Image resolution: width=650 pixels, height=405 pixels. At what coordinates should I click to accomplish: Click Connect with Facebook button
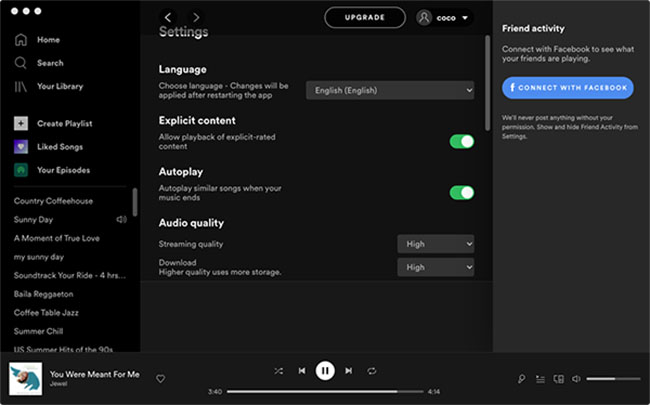point(568,87)
